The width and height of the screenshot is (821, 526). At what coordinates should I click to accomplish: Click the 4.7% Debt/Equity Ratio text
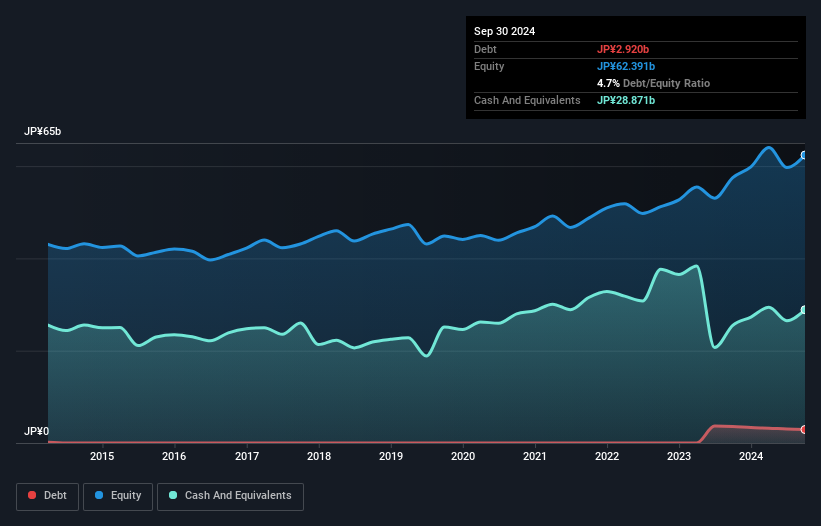tap(653, 83)
